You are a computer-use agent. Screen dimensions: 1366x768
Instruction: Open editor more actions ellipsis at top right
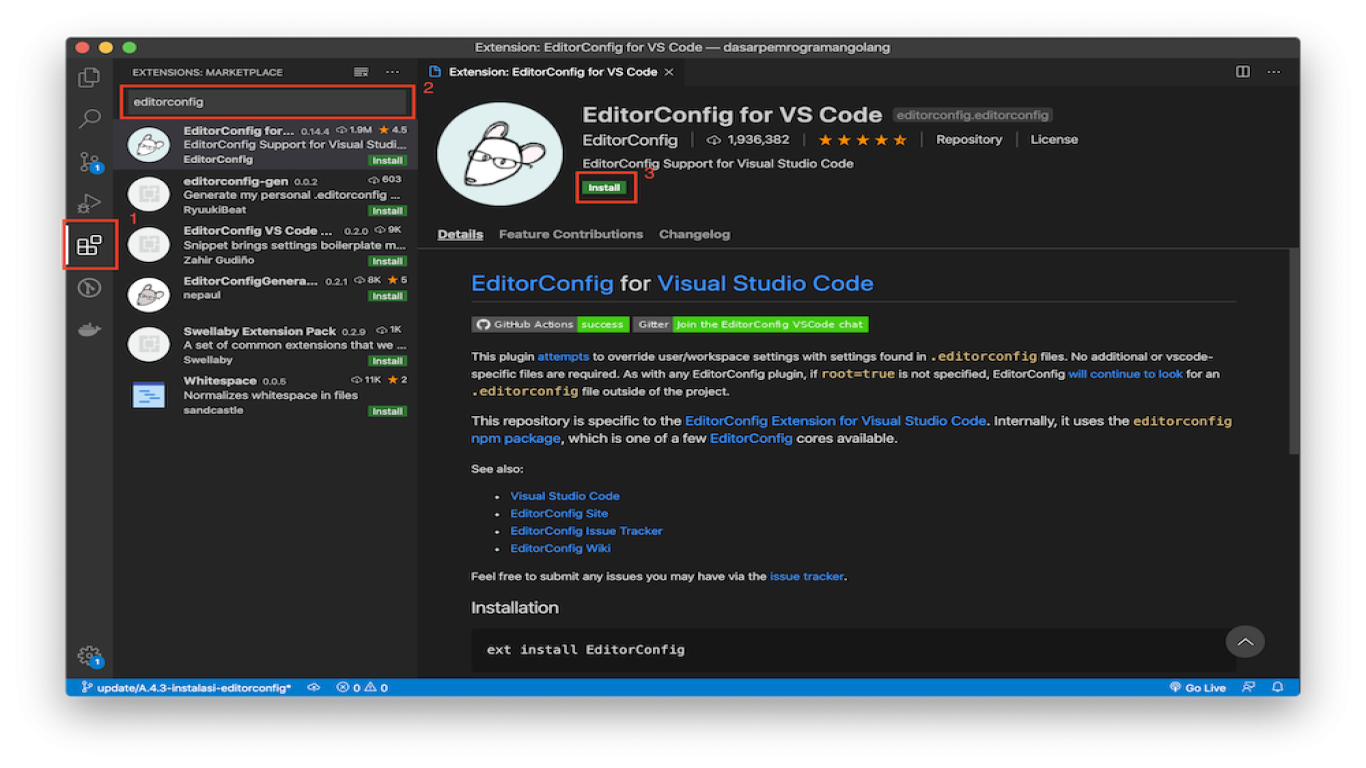point(1274,72)
